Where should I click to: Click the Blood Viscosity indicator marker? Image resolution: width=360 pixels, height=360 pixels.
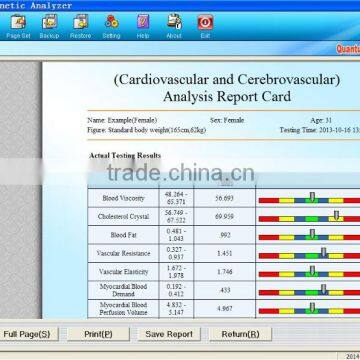(312, 197)
